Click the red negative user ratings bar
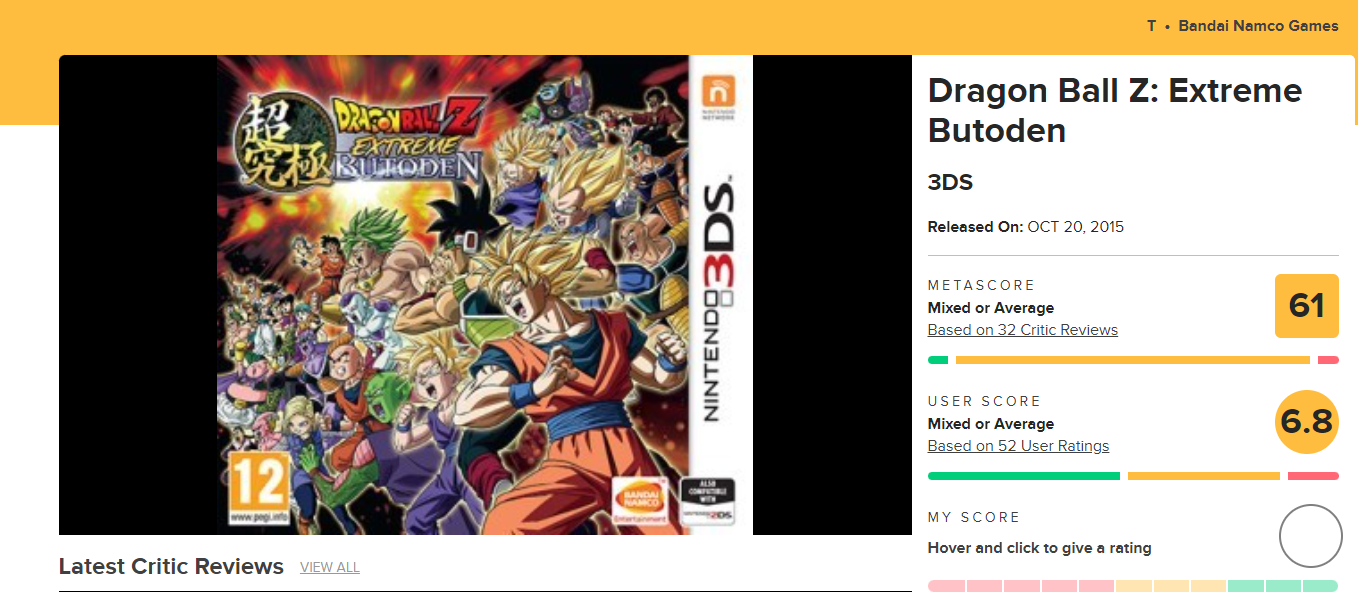 [x=1314, y=476]
